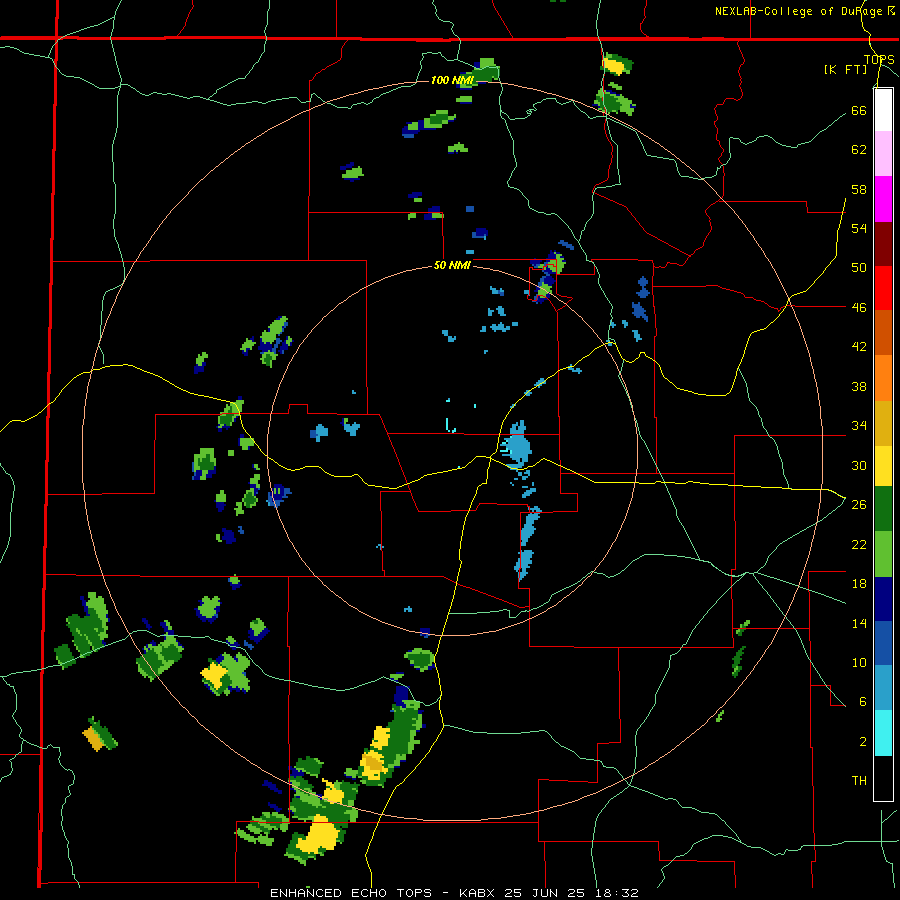Click the '50 NMI' range ring label
This screenshot has width=900, height=900.
click(x=452, y=265)
